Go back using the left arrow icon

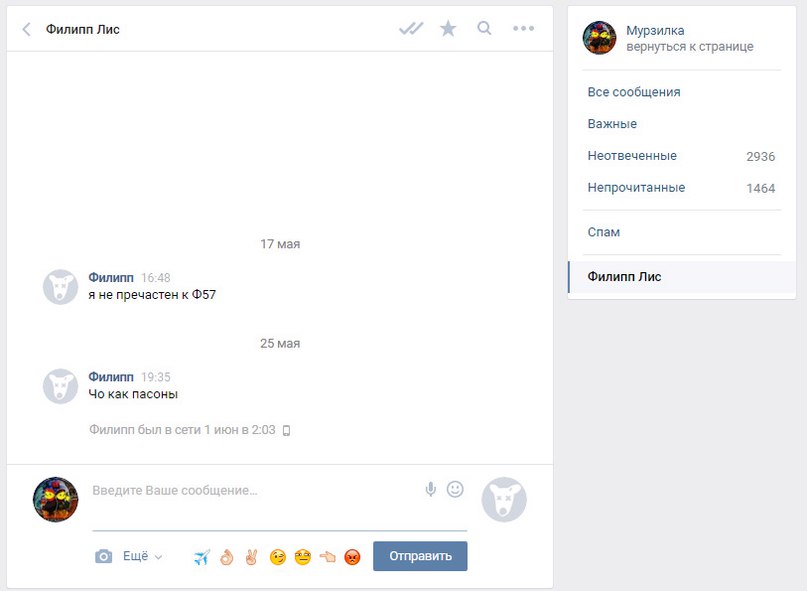pyautogui.click(x=27, y=29)
